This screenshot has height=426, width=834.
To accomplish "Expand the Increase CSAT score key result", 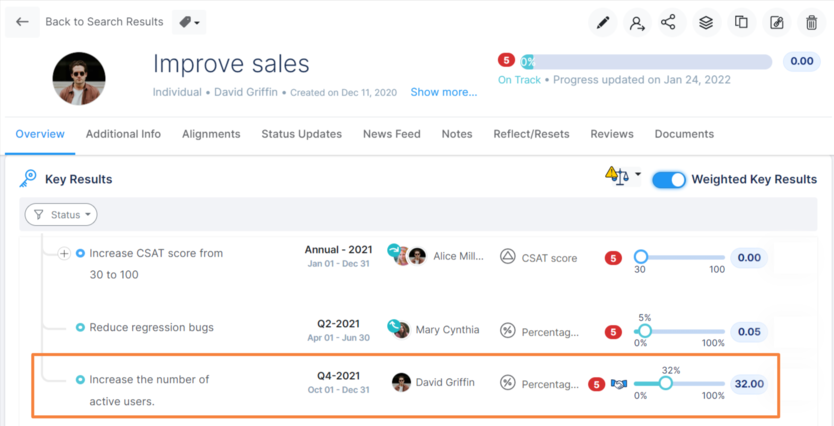I will click(x=64, y=254).
